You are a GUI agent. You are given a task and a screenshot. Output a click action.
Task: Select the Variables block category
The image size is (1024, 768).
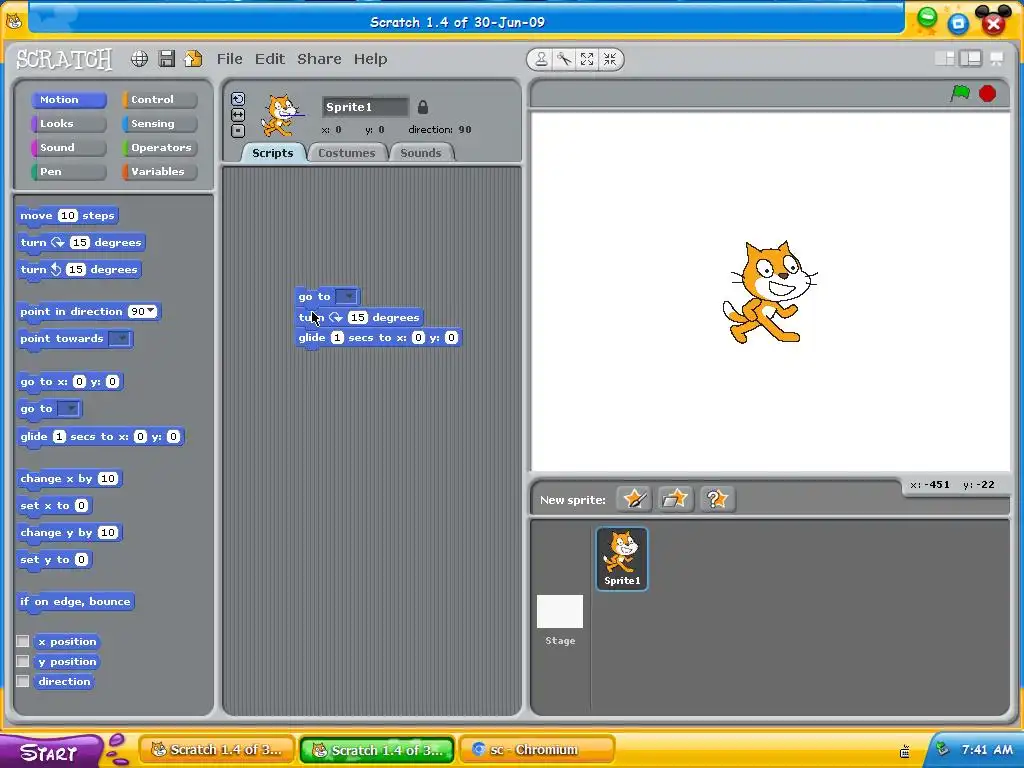click(x=159, y=171)
